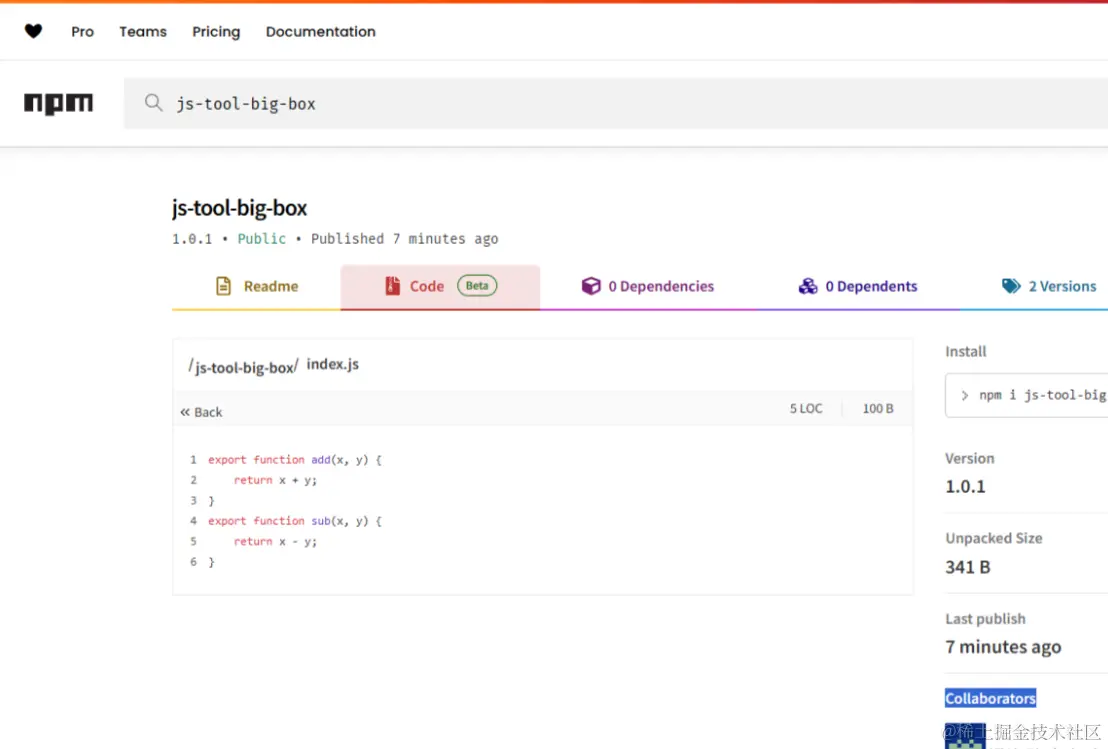Open the 0 Dependencies tab
The height and width of the screenshot is (749, 1108).
[647, 286]
